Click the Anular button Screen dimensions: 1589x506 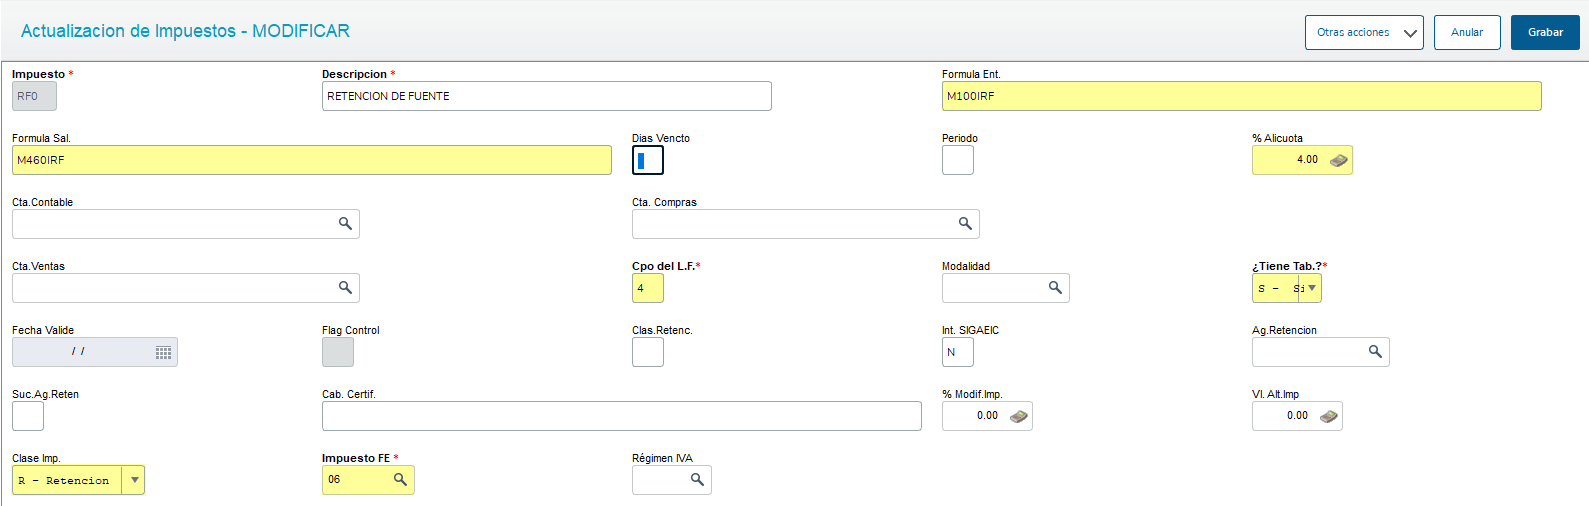pyautogui.click(x=1467, y=33)
